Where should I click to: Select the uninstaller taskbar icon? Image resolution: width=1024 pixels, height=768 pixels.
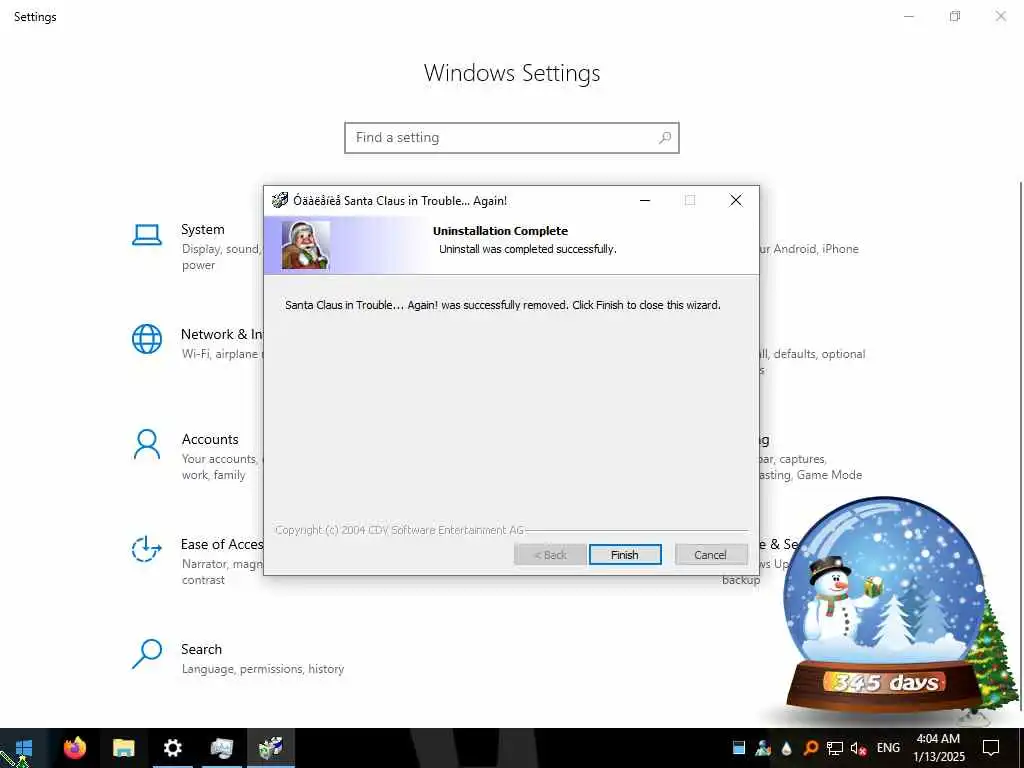click(270, 748)
